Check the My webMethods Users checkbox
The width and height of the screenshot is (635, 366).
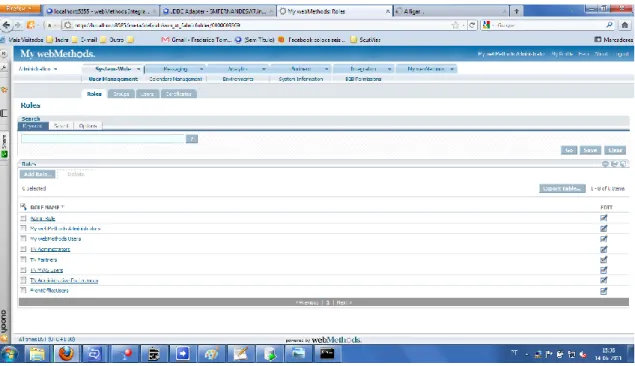23,239
